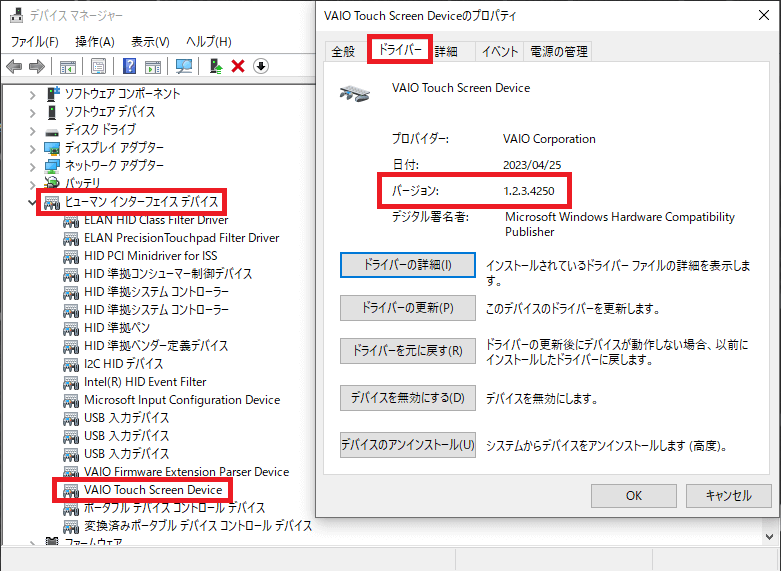Open the イベント tab
This screenshot has width=781, height=571.
(500, 51)
